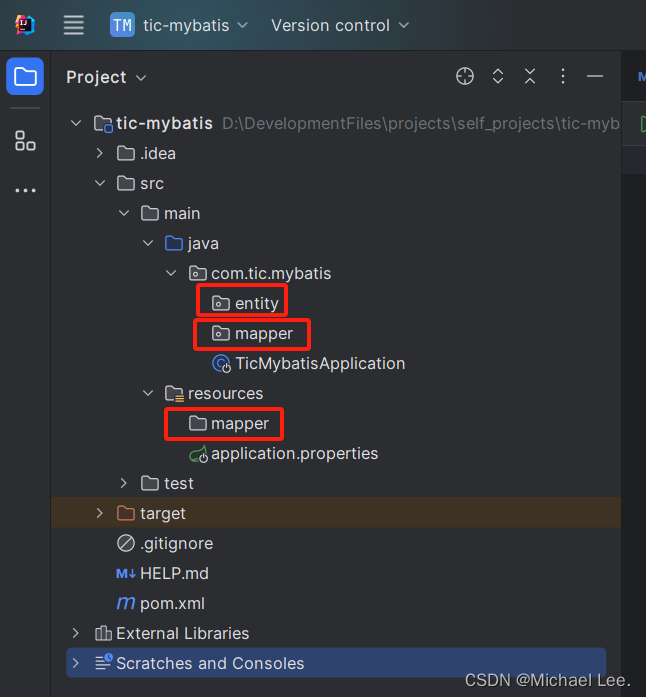
Task: Open the Version control dropdown
Action: (340, 25)
